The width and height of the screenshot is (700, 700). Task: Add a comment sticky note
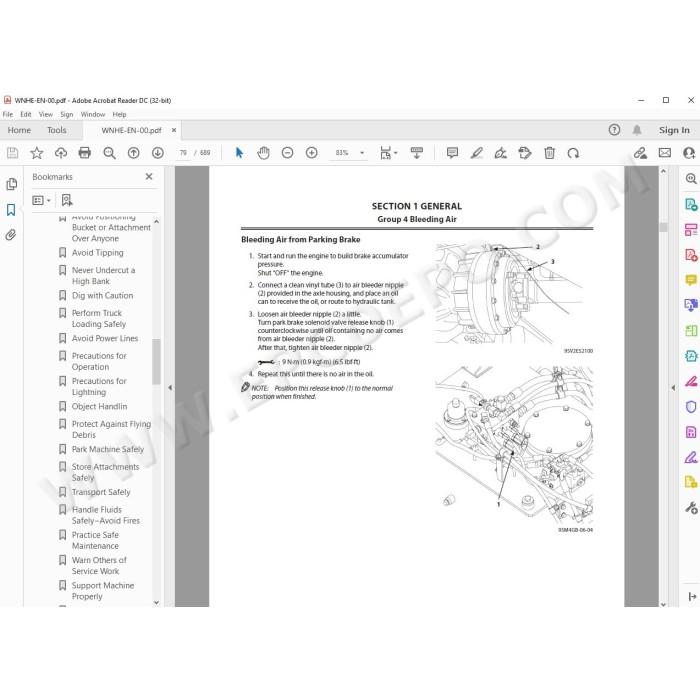(452, 153)
